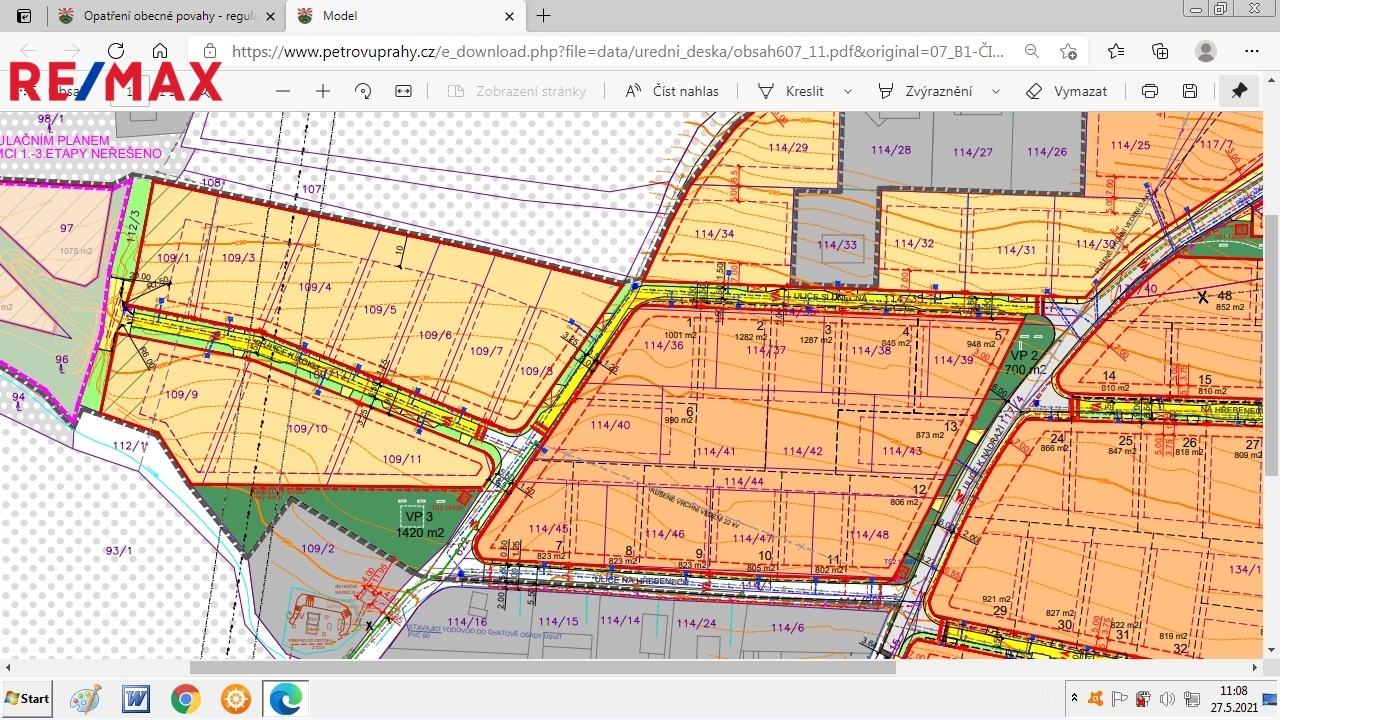Save the PDF with the disk icon

click(1190, 91)
